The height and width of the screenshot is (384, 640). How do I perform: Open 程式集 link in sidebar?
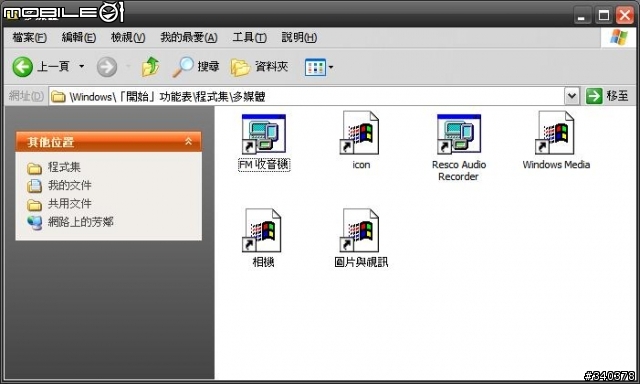tap(64, 167)
